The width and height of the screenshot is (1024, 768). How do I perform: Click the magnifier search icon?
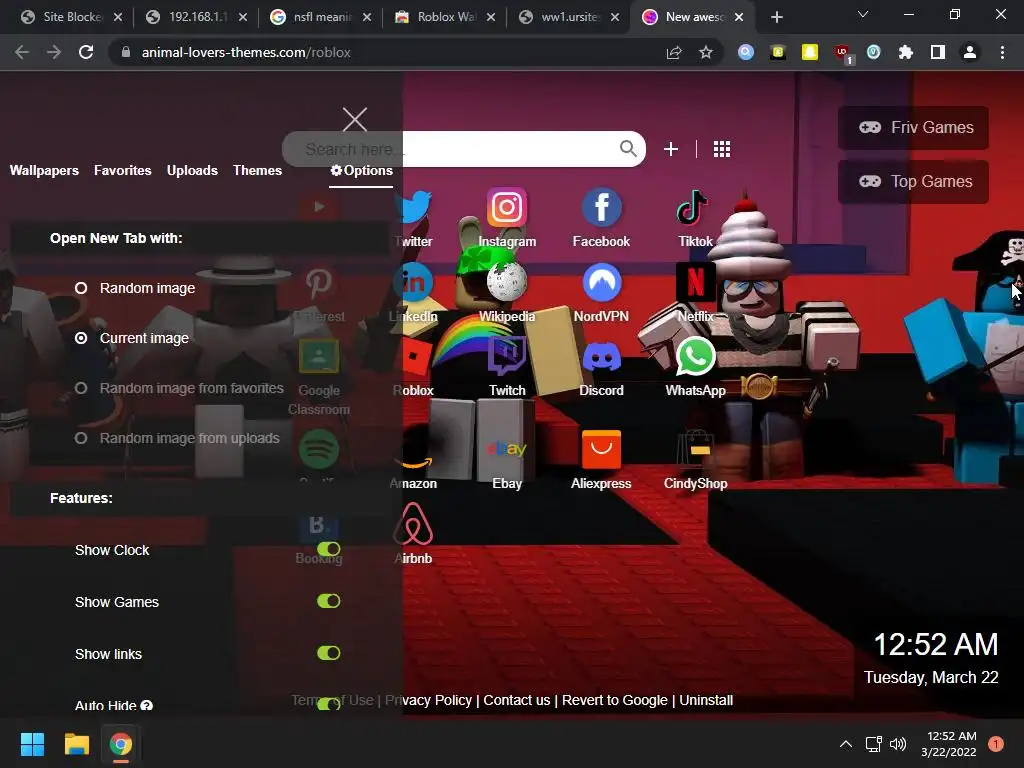pos(628,149)
